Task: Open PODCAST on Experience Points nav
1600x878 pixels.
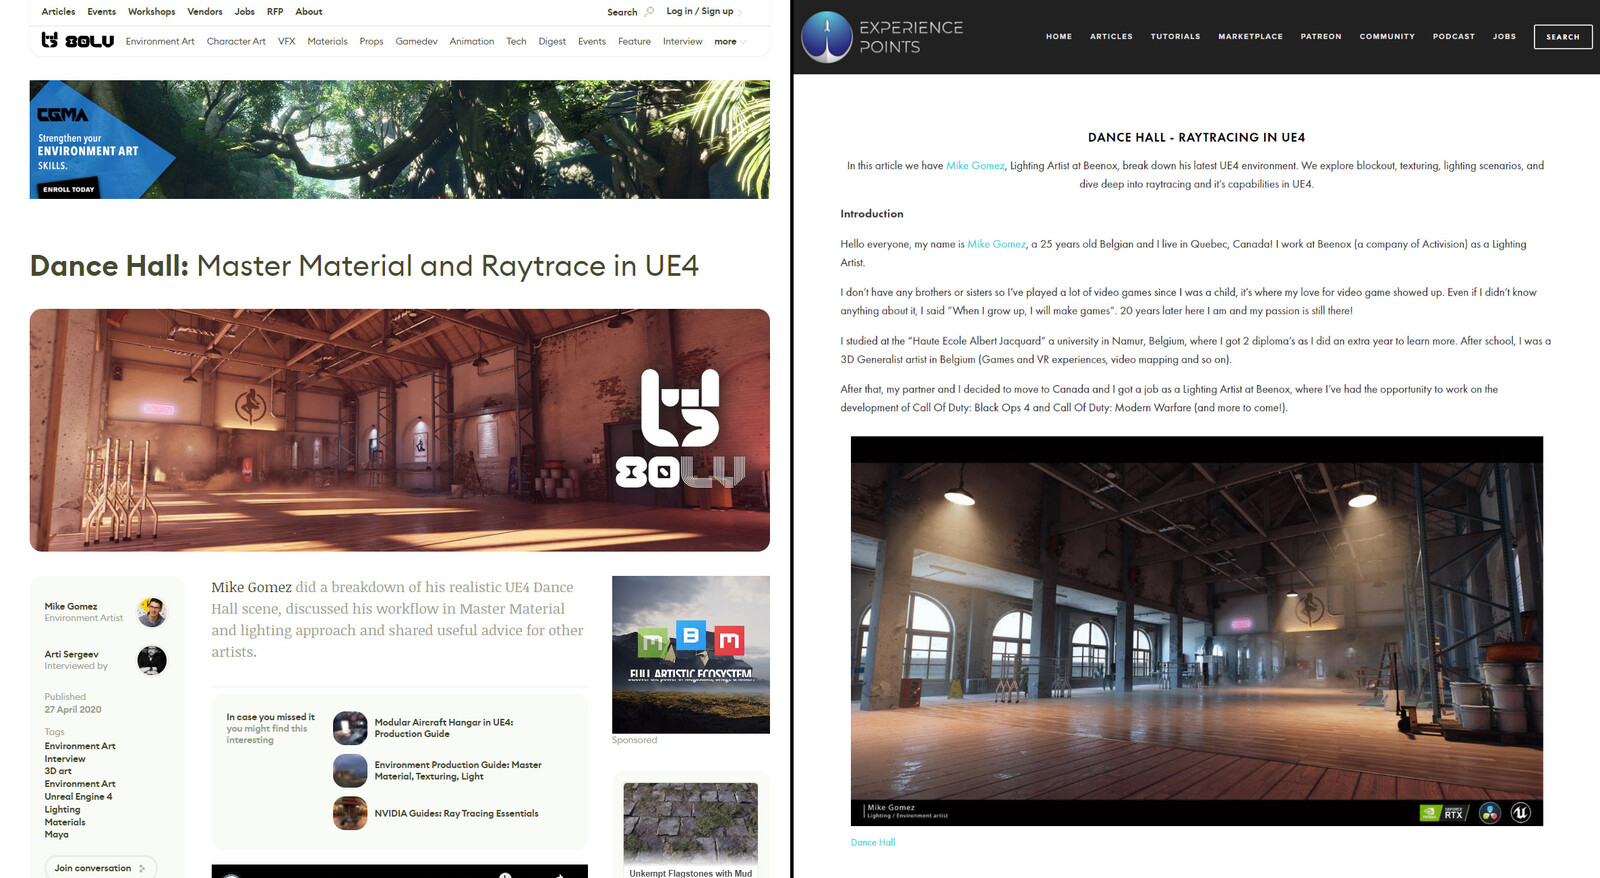Action: [1454, 37]
